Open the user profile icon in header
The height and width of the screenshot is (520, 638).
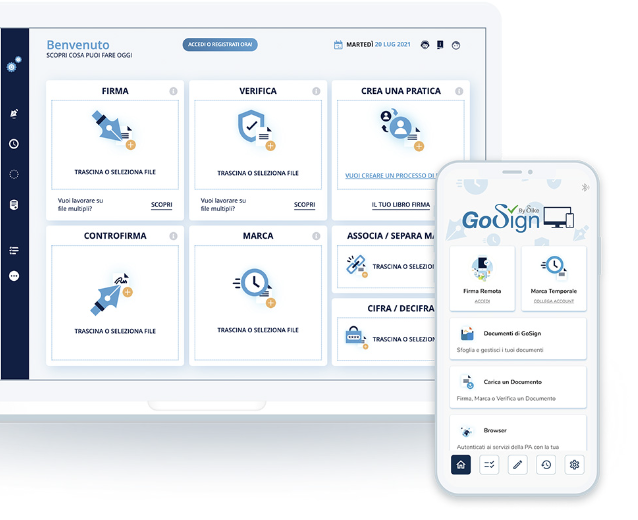click(456, 45)
